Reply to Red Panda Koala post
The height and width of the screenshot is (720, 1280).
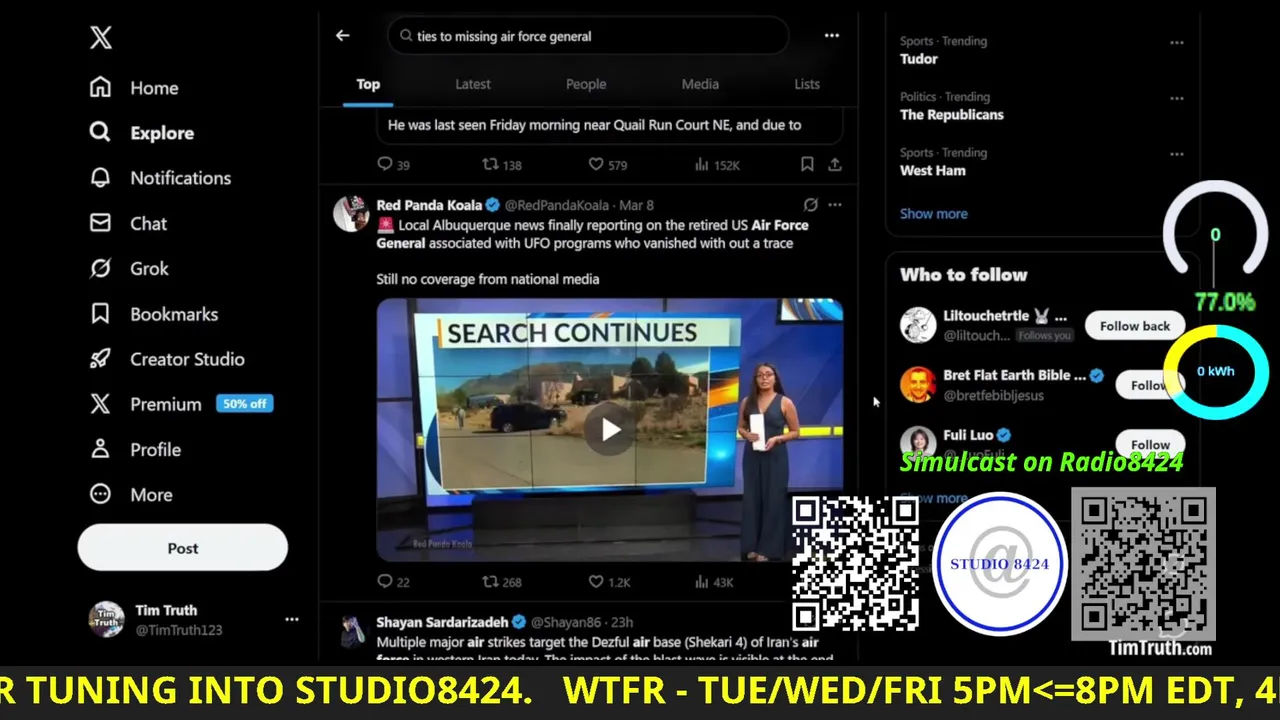pyautogui.click(x=385, y=582)
